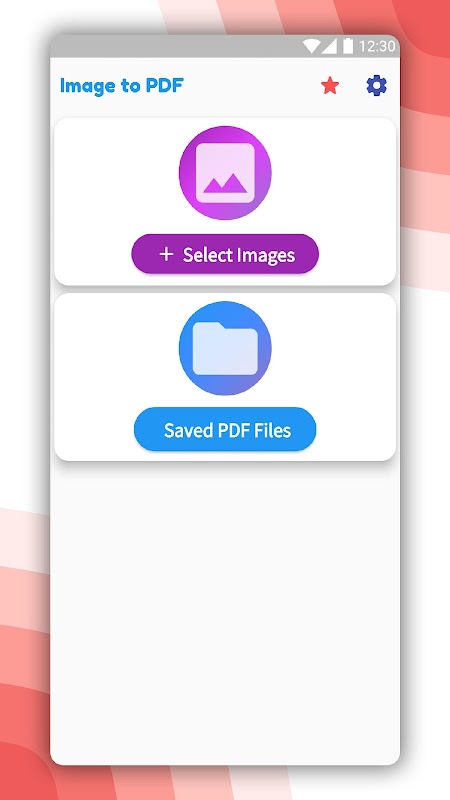Screen dimensions: 450x800
Task: Open the Saved PDF Files button
Action: [x=225, y=430]
